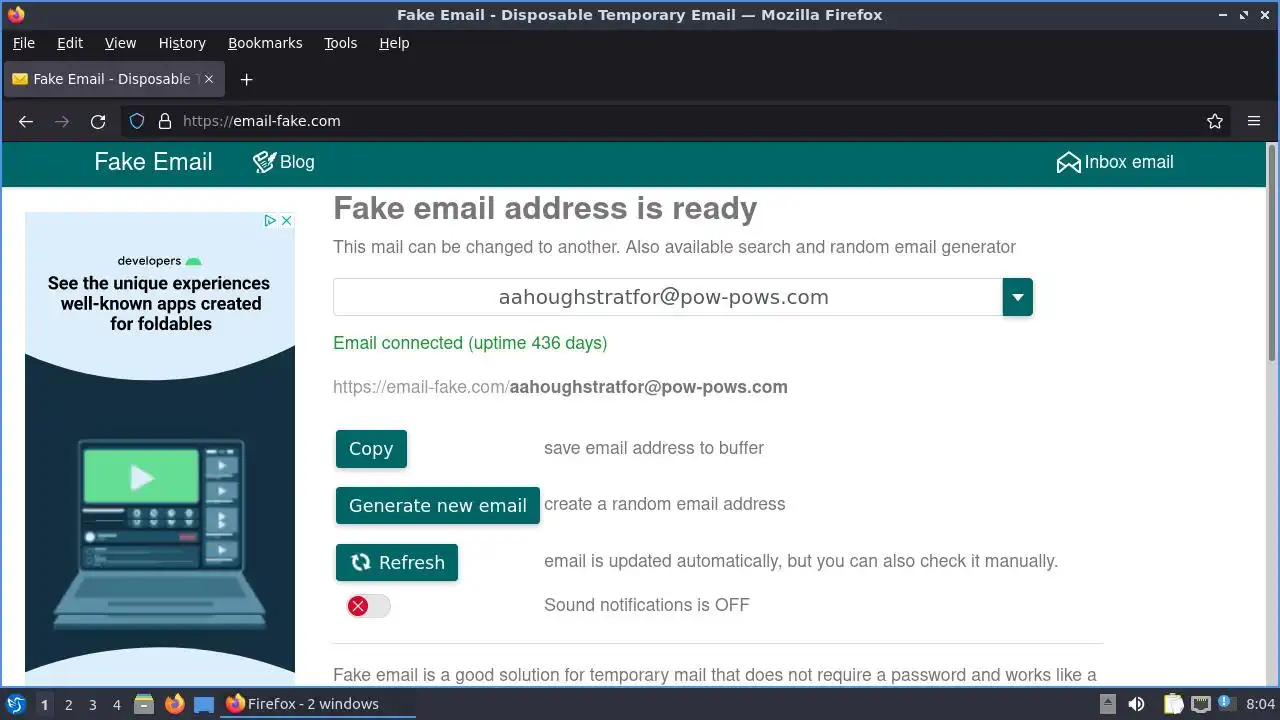
Task: Click Generate new email button
Action: tap(438, 505)
